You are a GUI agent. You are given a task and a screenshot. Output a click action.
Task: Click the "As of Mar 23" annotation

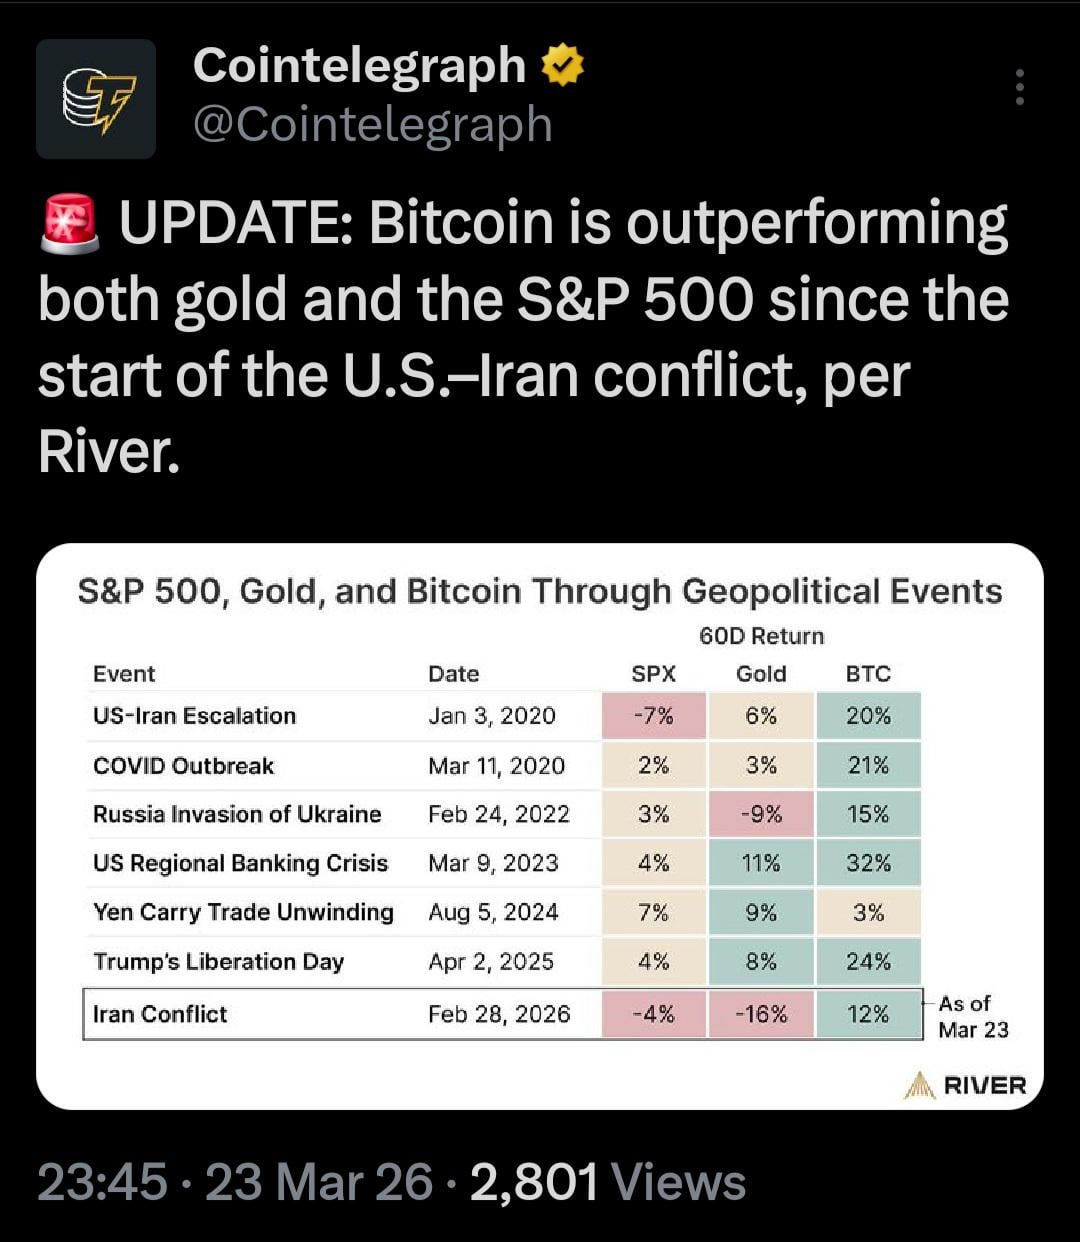972,1016
